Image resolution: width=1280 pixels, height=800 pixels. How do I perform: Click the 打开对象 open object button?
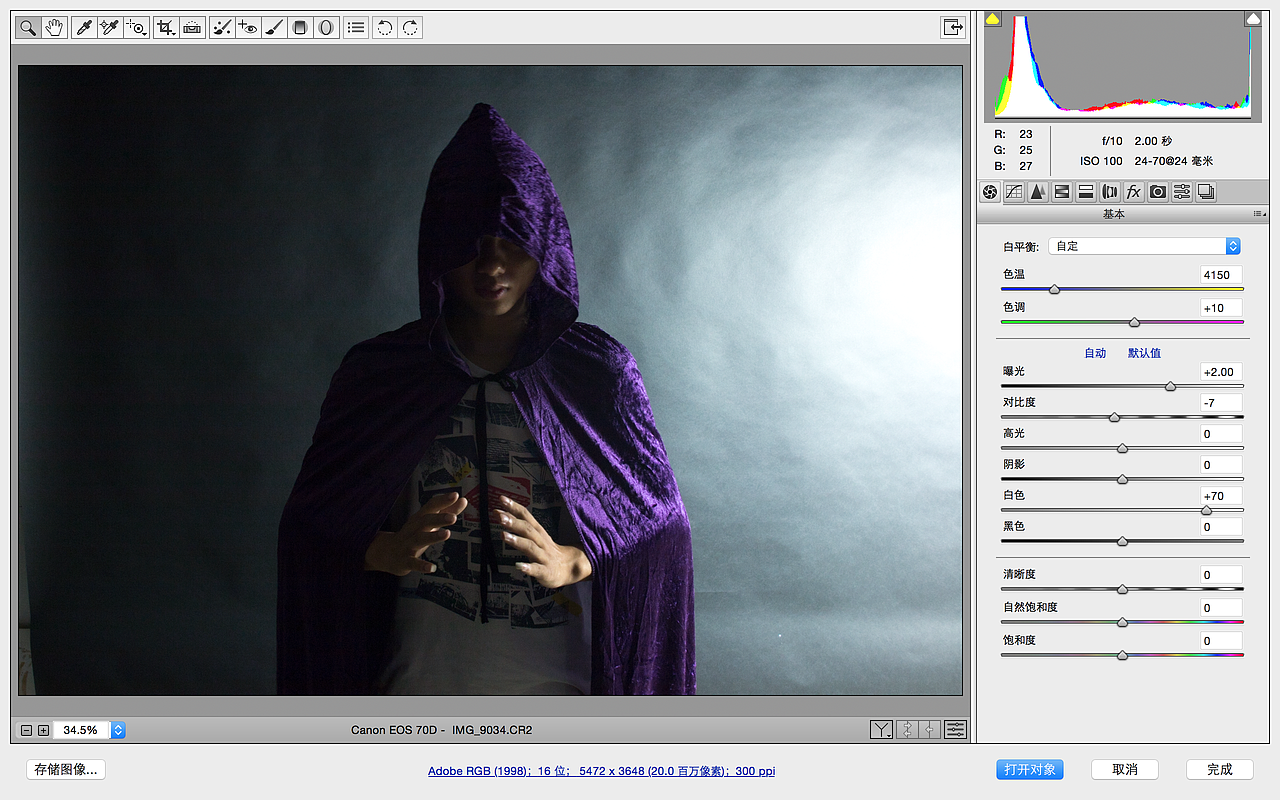coord(1030,770)
